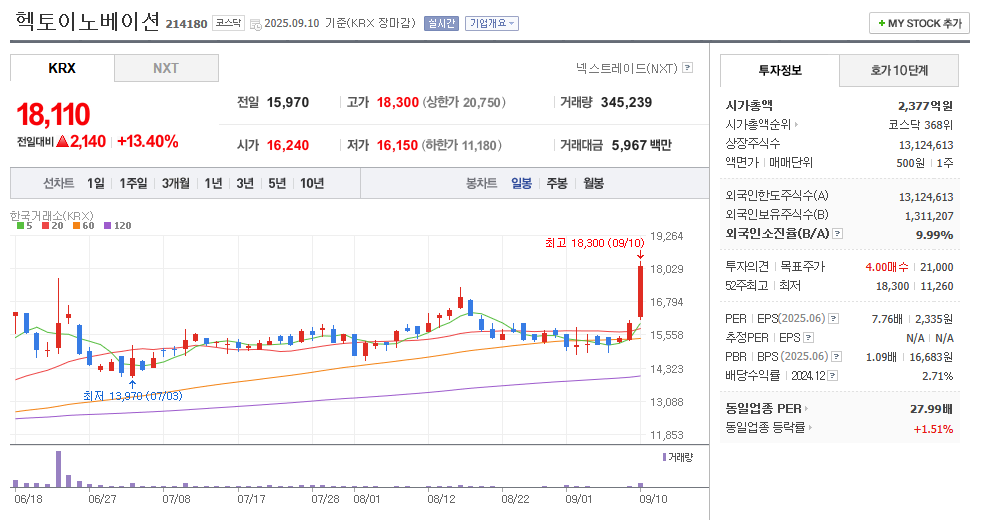Image resolution: width=984 pixels, height=520 pixels.
Task: Click the 목표주가 value 21,000
Action: tap(937, 267)
